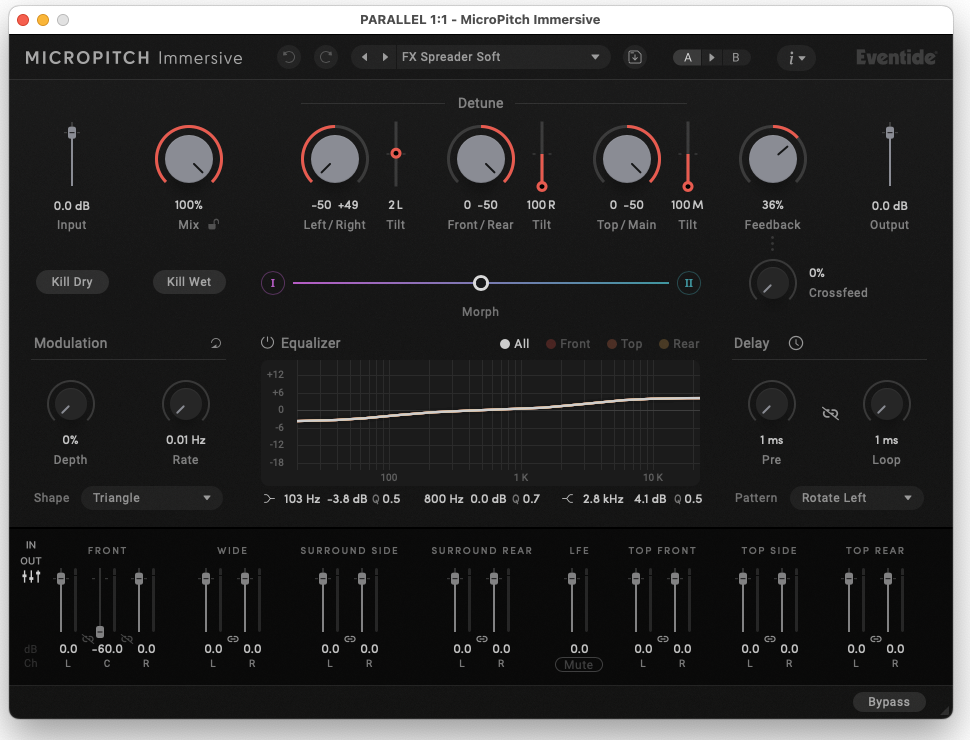Toggle the Top Front link icon
This screenshot has width=970, height=740.
click(x=663, y=639)
